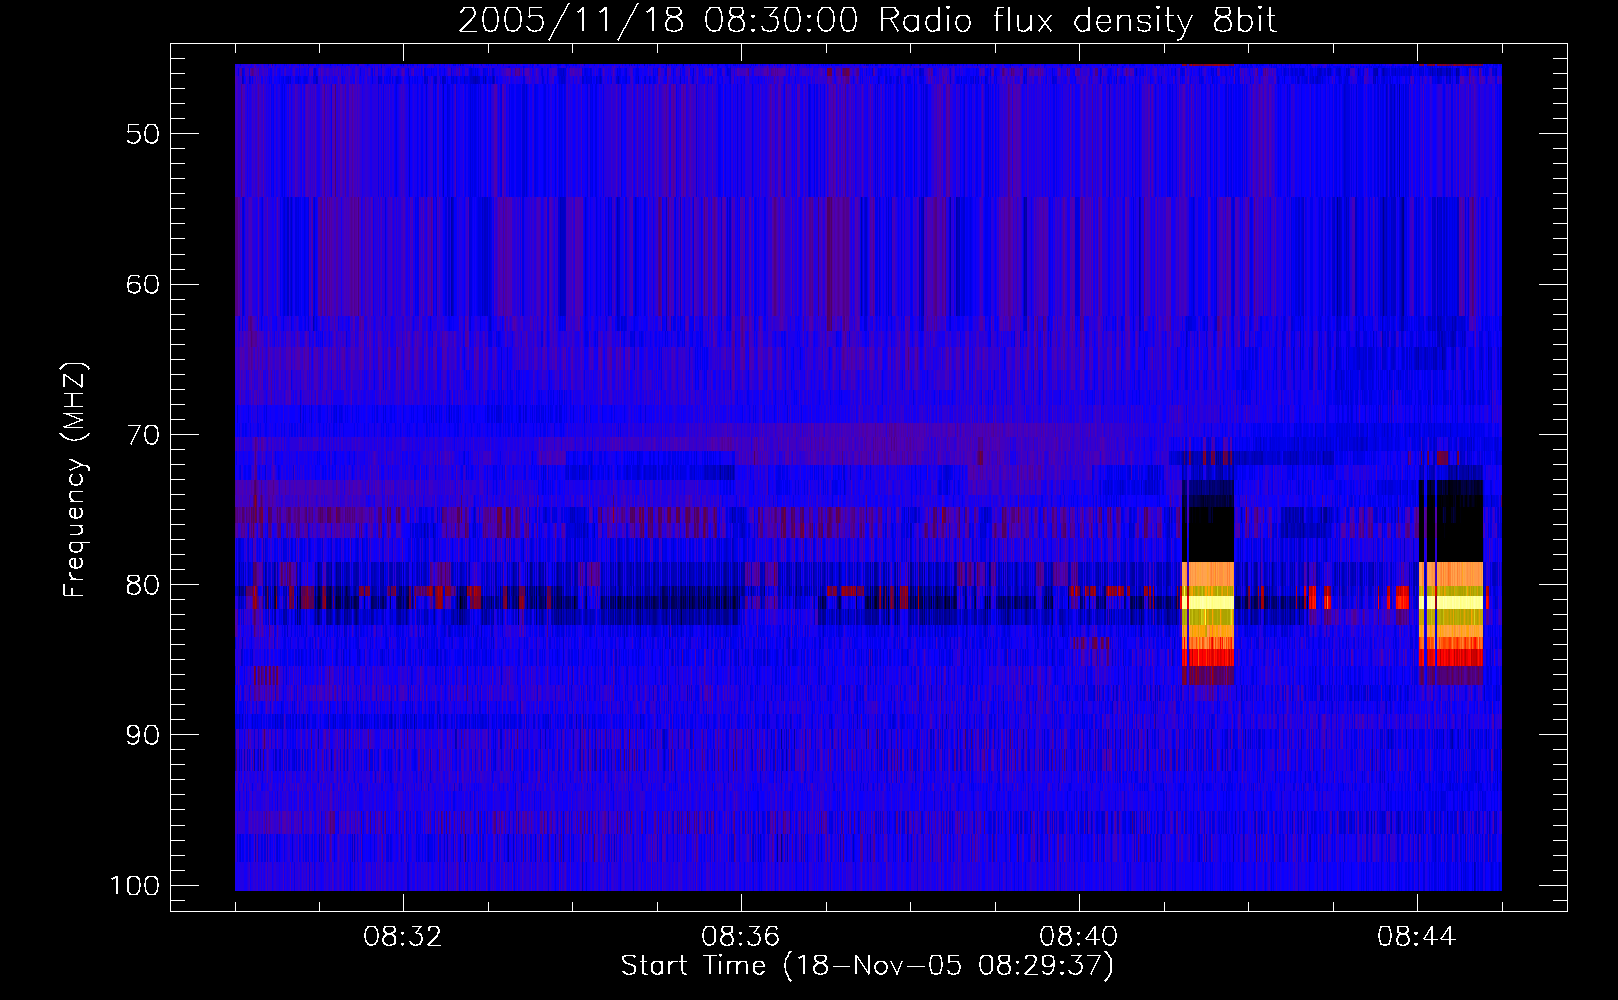
Task: Click the "Frequency (MHZ)" axis label
Action: point(75,480)
